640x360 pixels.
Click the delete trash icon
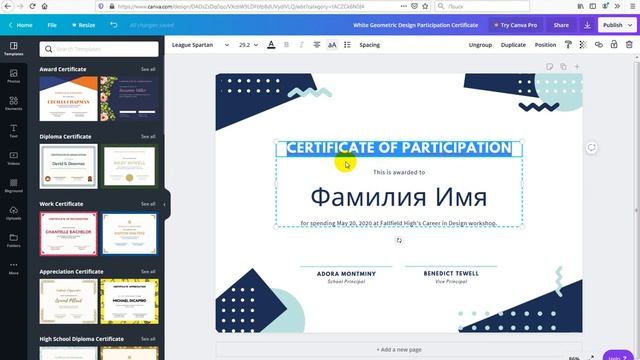629,45
